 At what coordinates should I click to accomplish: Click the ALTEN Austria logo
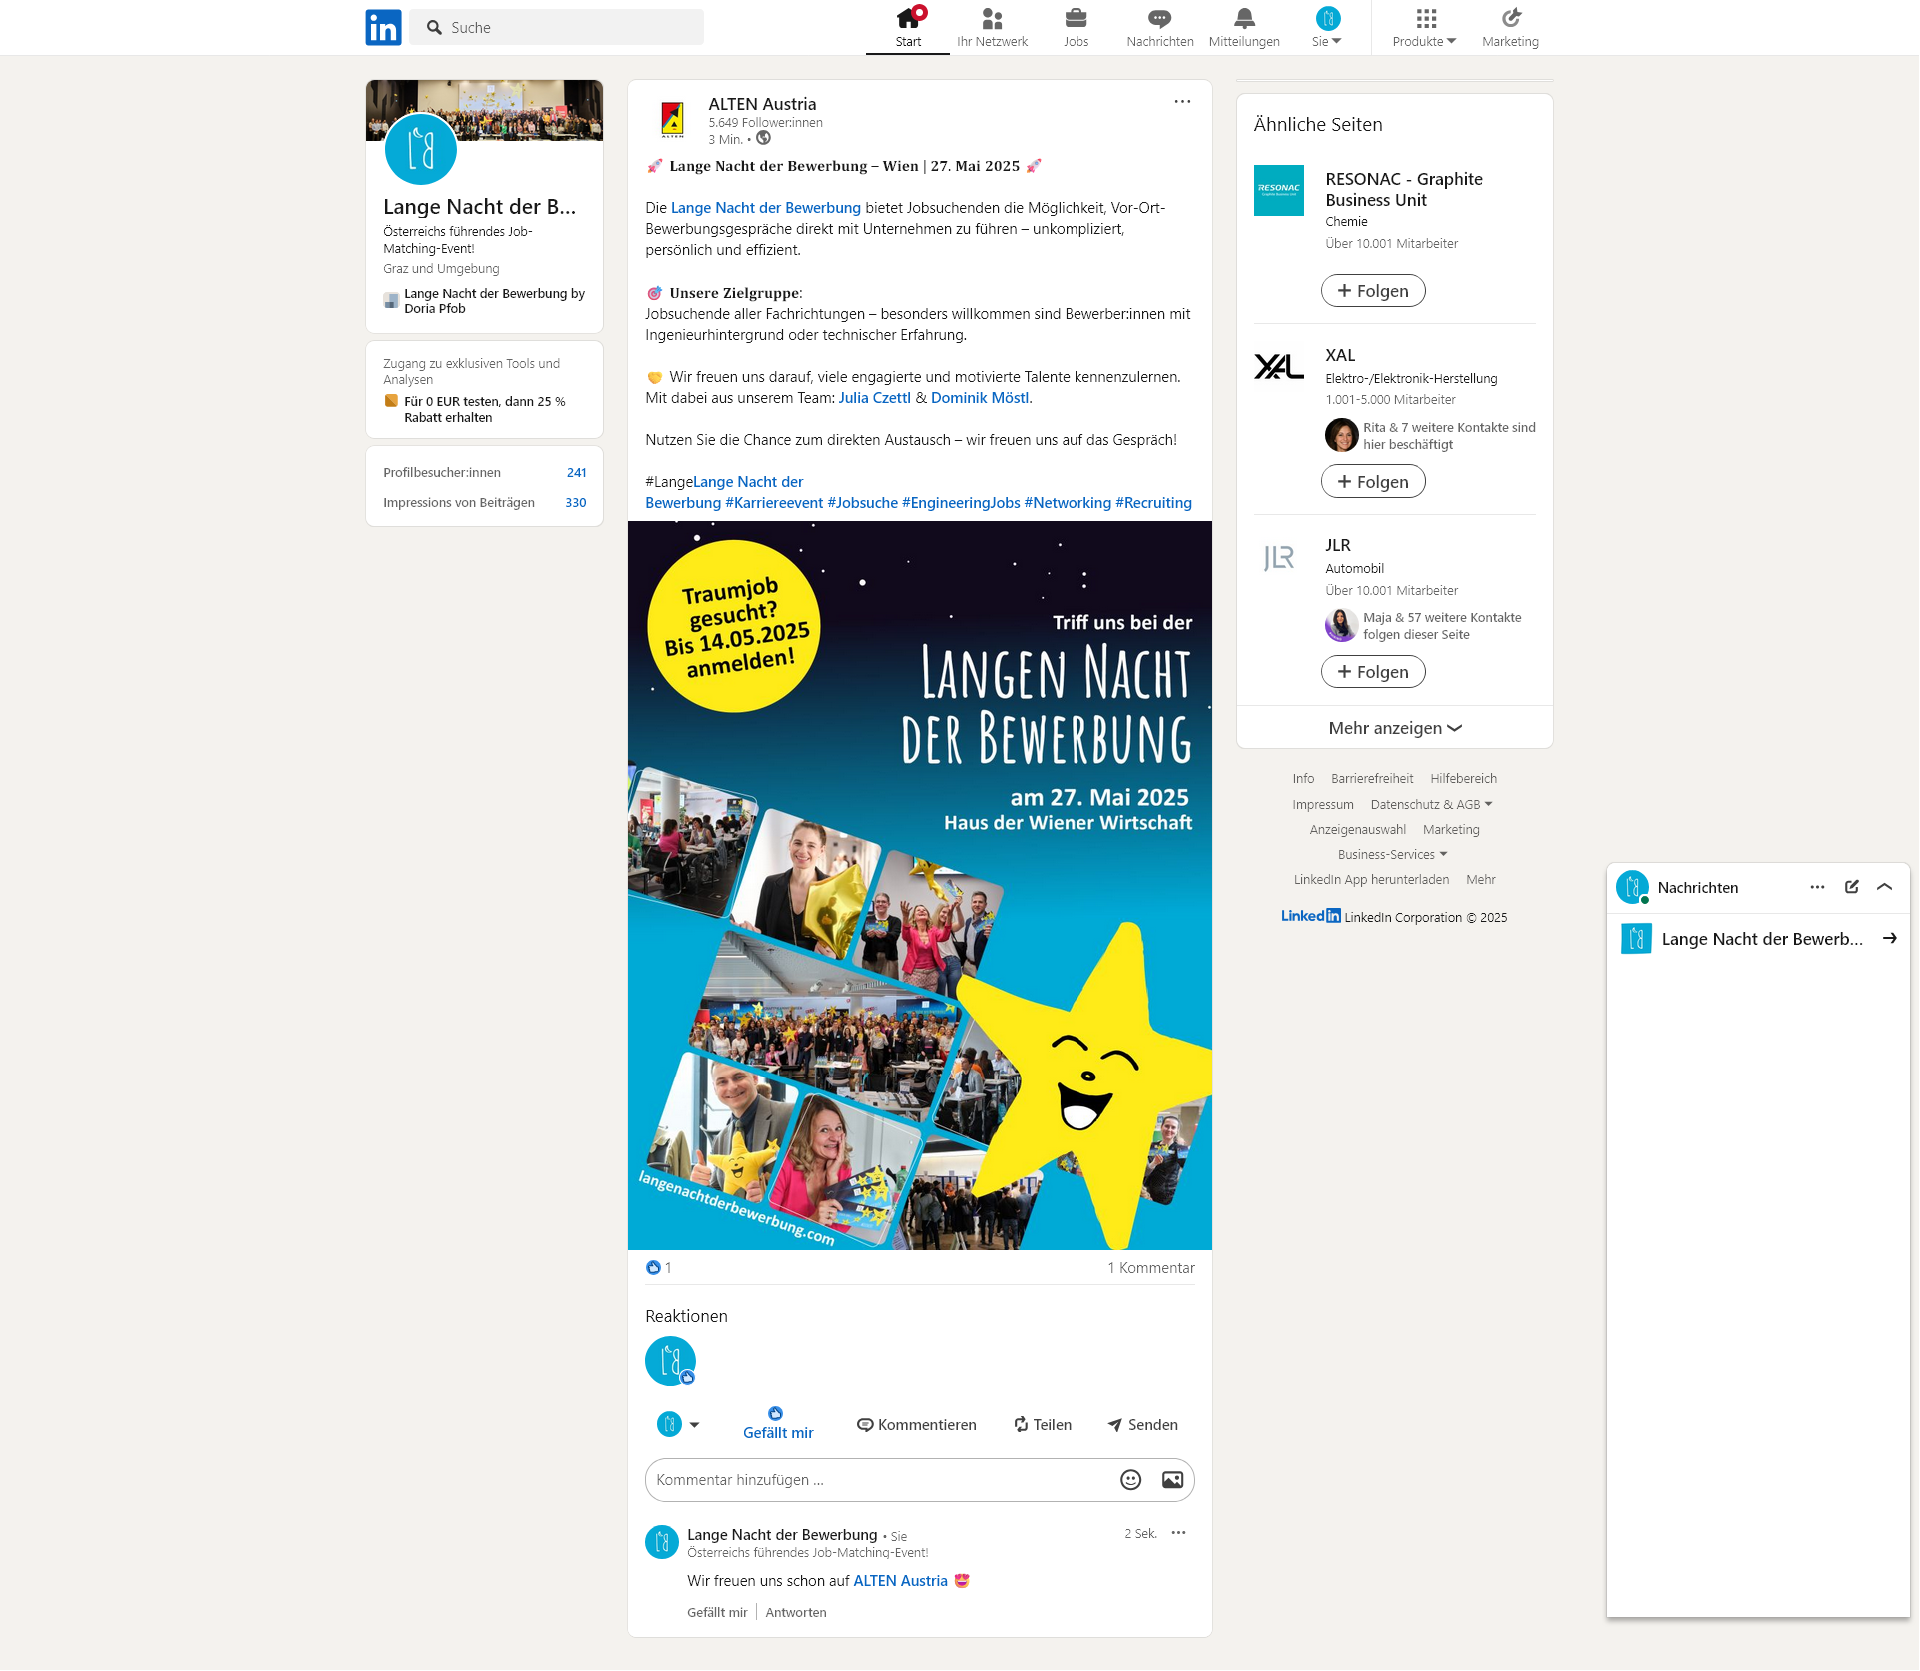pyautogui.click(x=673, y=119)
